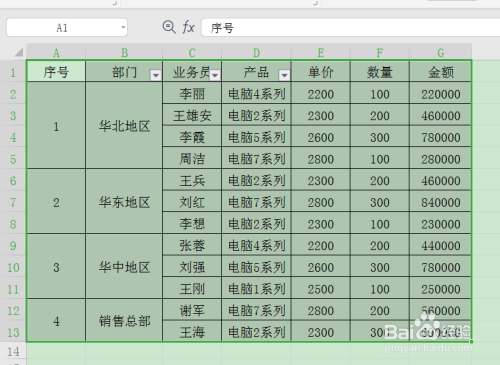The width and height of the screenshot is (500, 365).
Task: Open the Name Box dropdown arrow
Action: [123, 27]
